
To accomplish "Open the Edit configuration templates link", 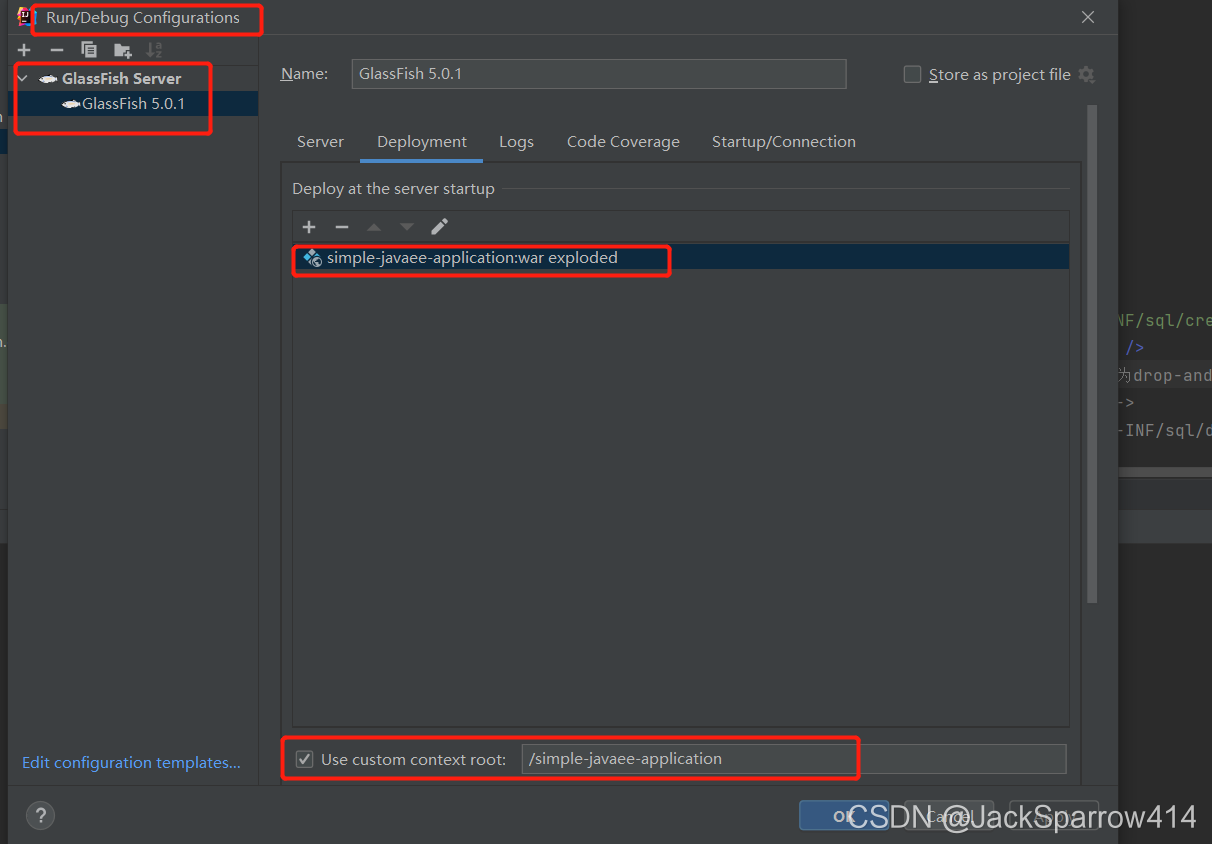I will pos(131,763).
